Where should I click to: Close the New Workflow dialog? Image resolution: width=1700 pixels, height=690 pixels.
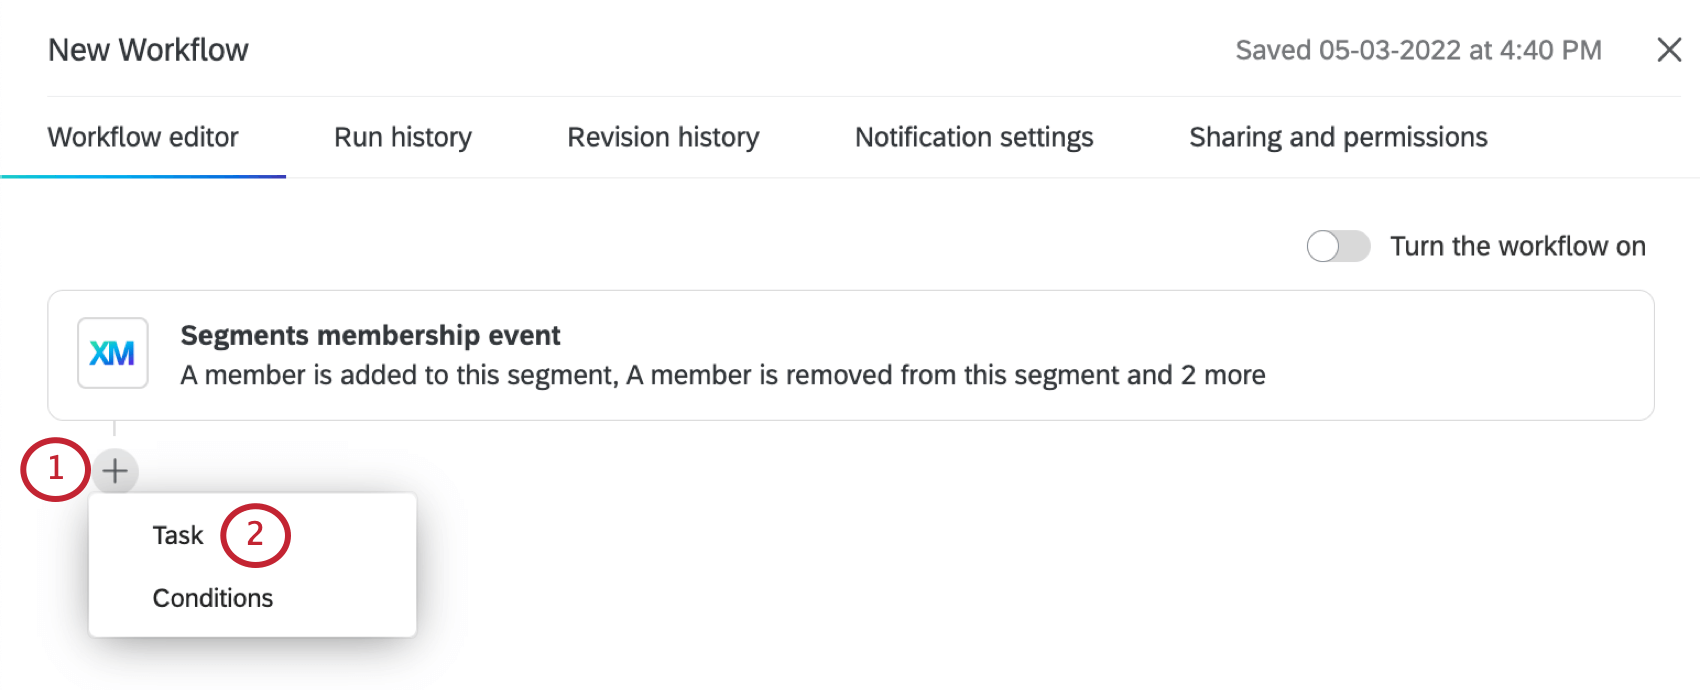pos(1669,50)
